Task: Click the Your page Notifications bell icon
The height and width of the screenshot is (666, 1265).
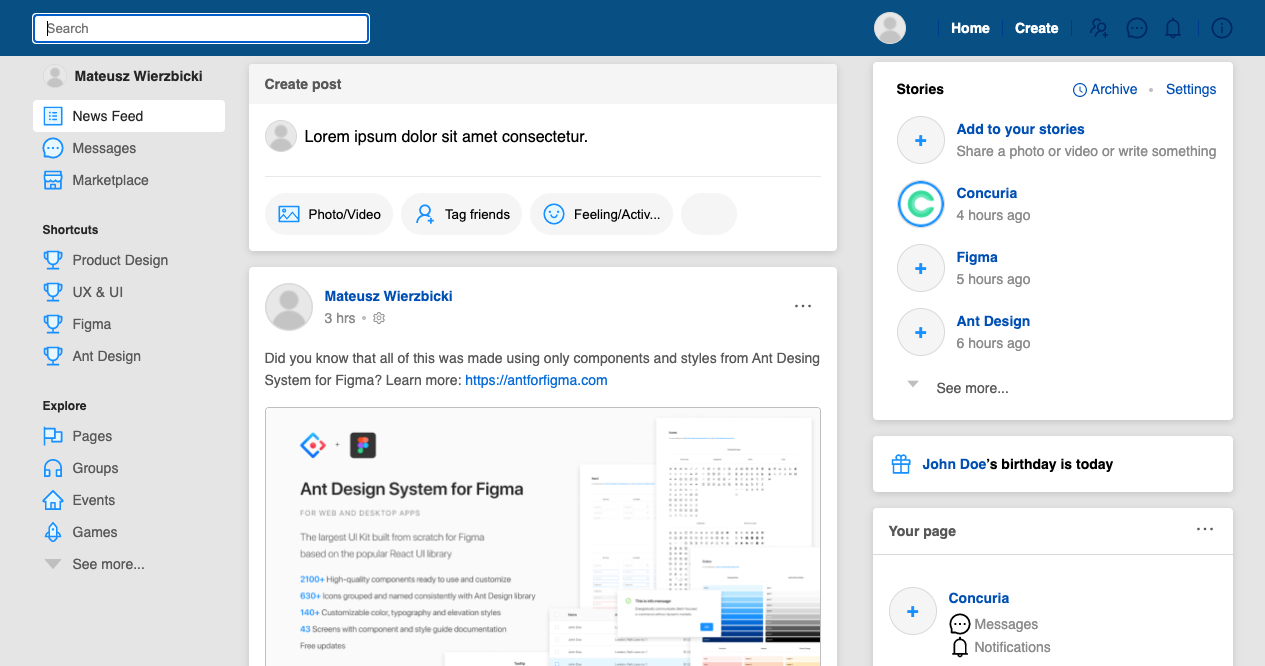Action: [960, 648]
